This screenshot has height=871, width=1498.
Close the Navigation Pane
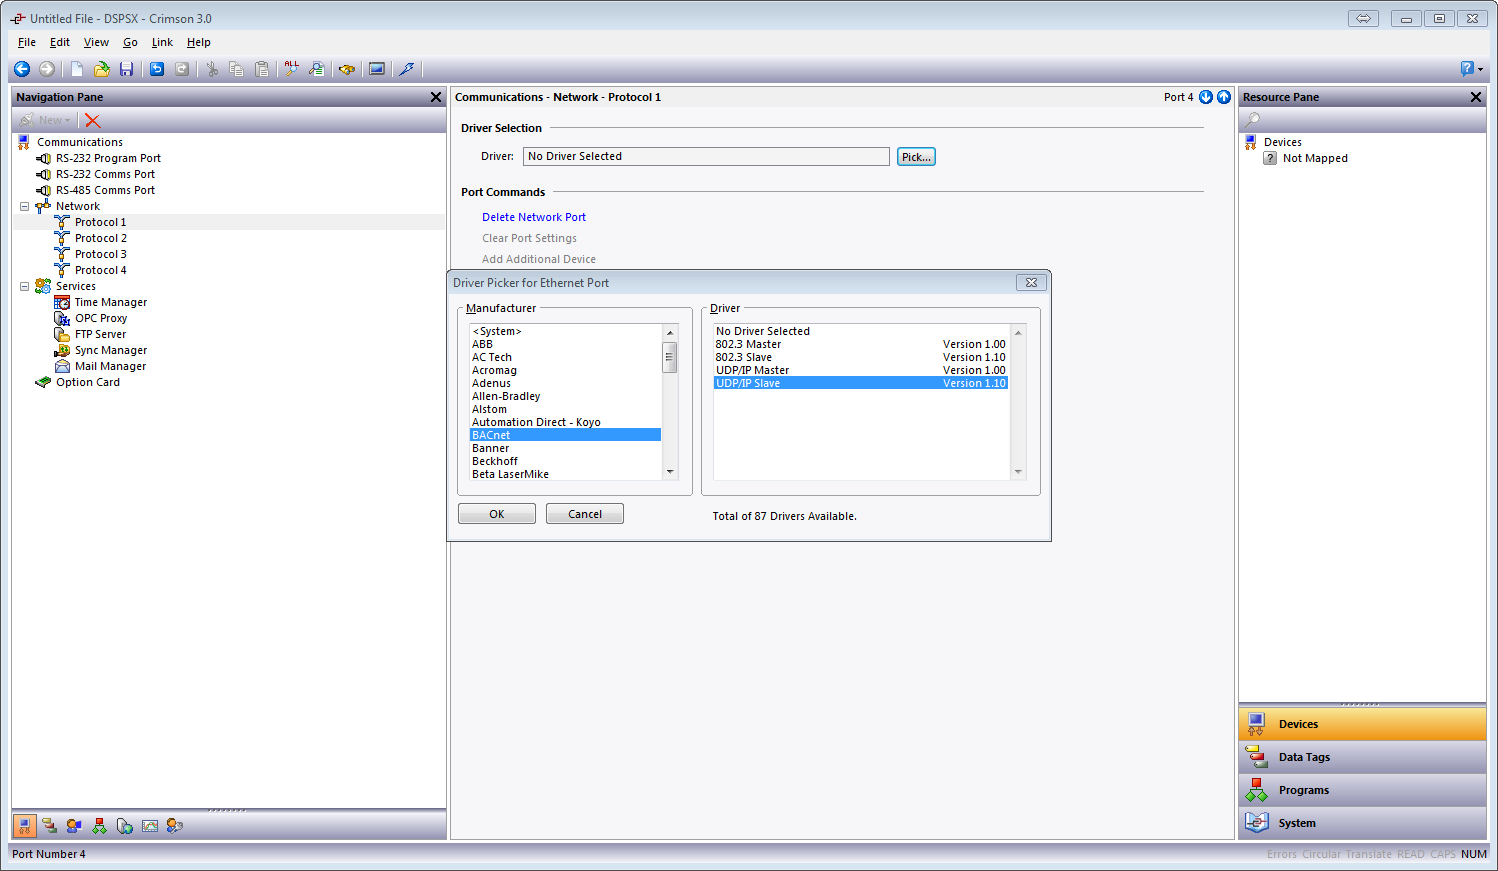click(x=436, y=97)
